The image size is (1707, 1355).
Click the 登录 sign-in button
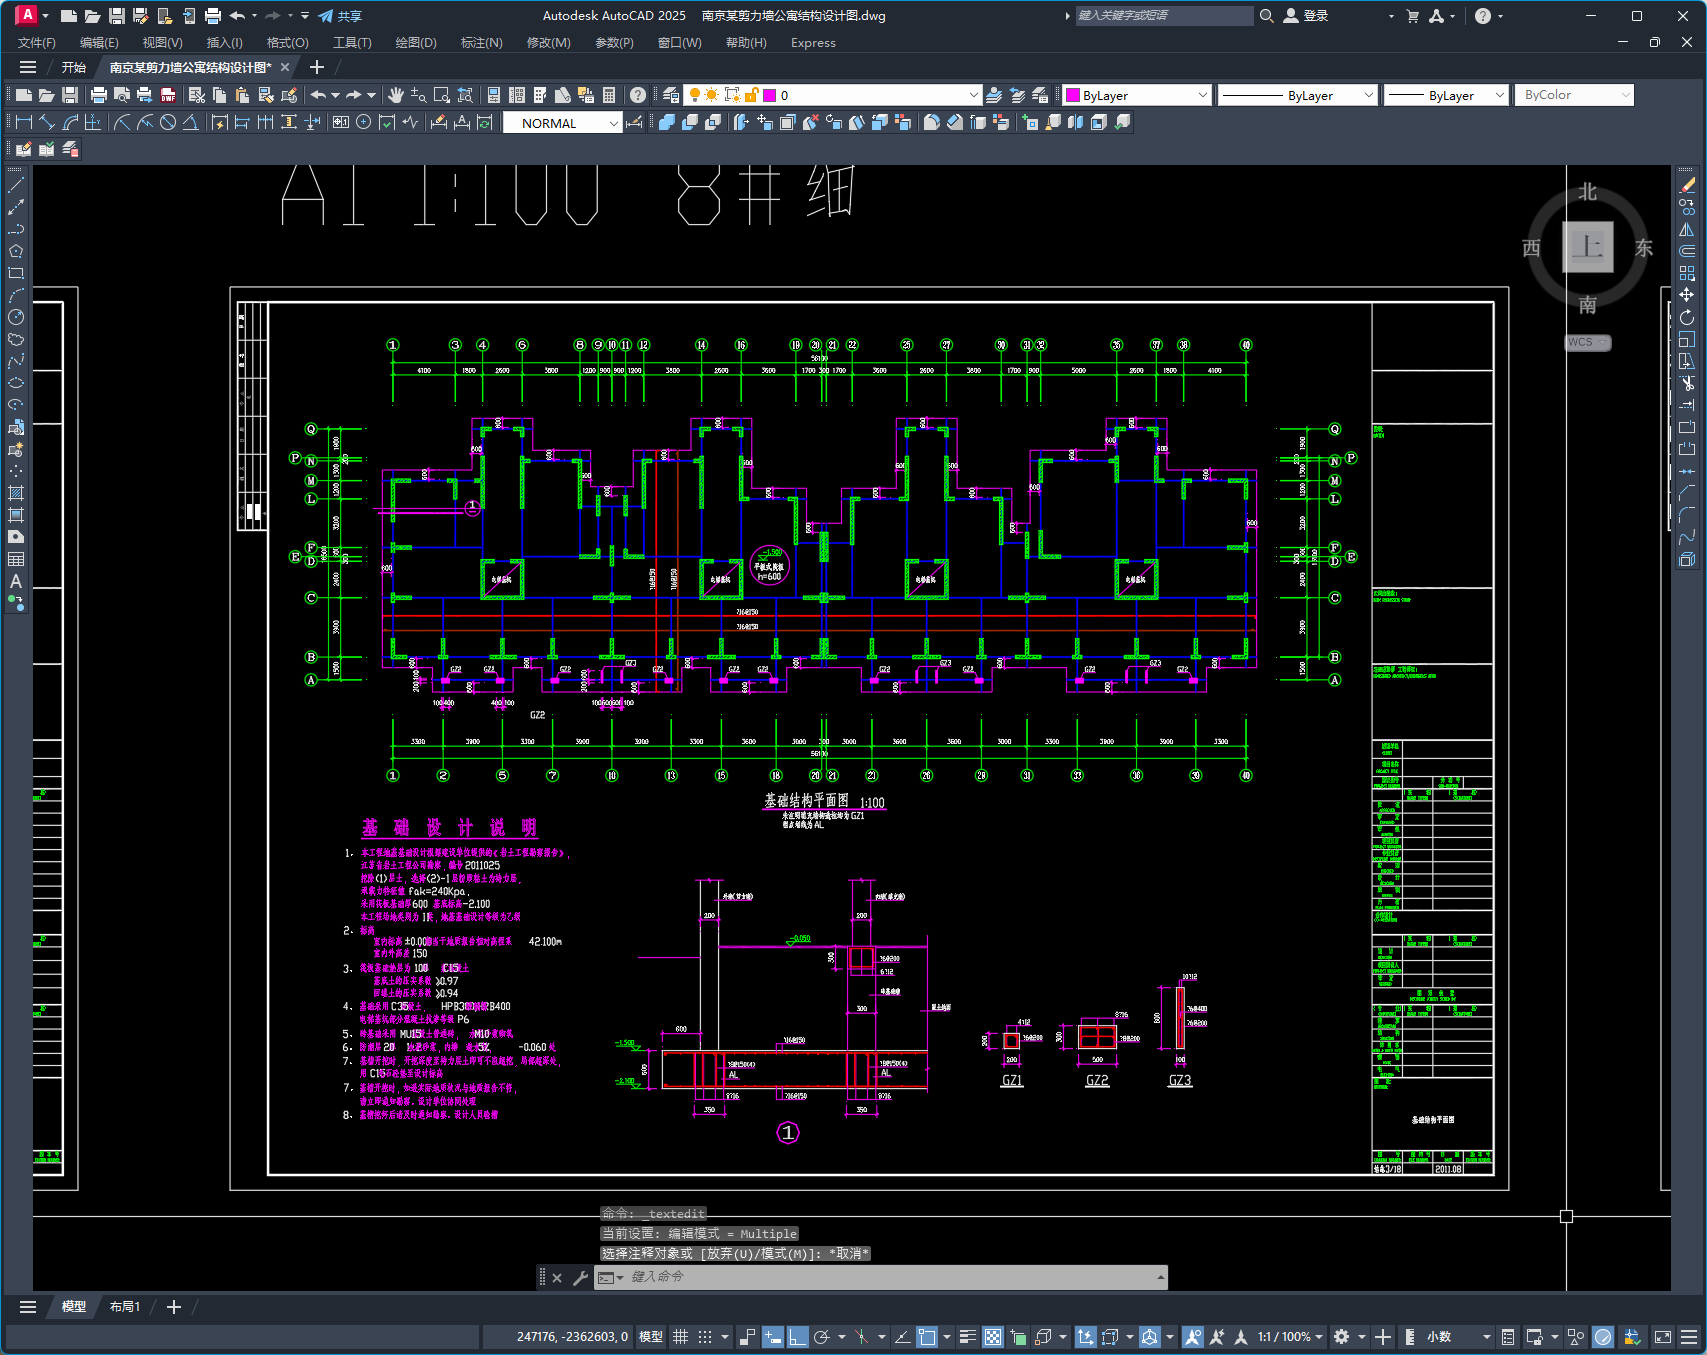click(1306, 16)
